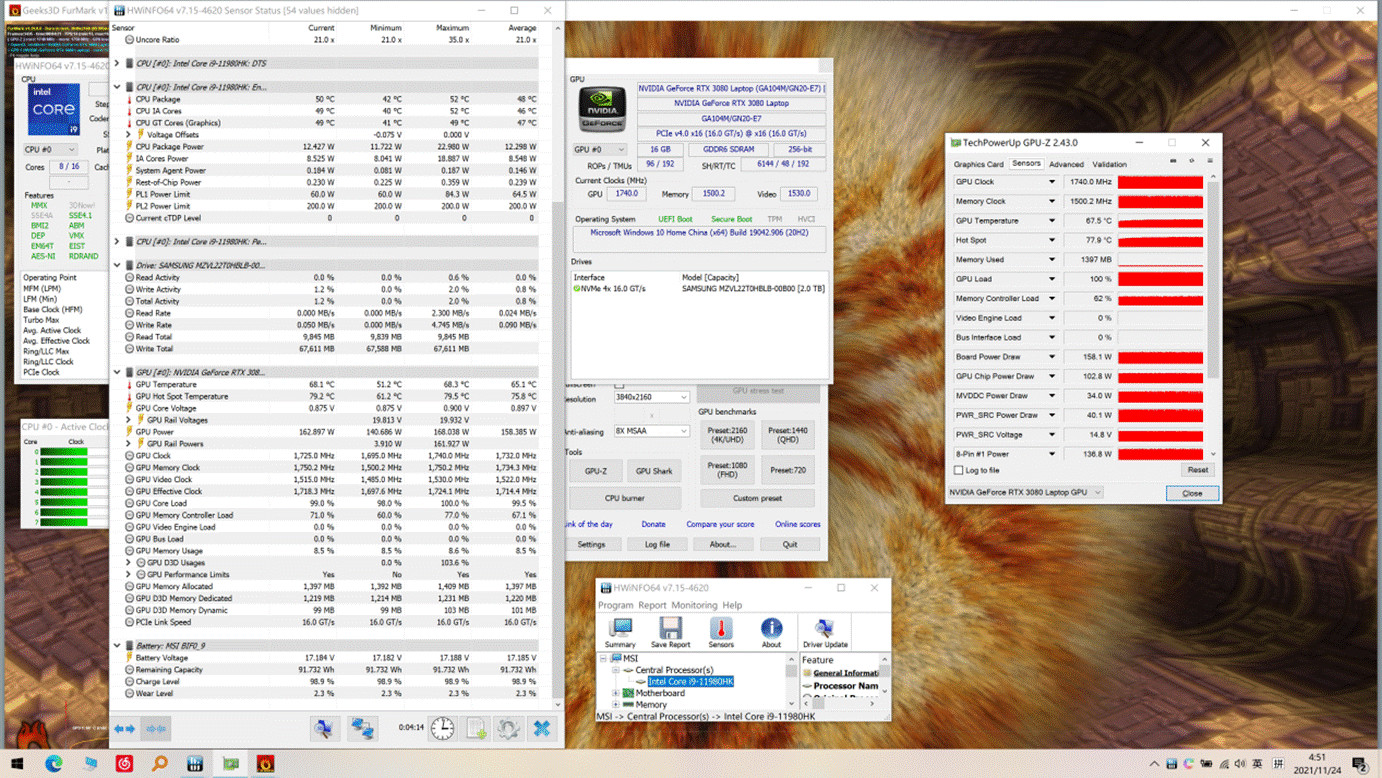
Task: Click GPU-Z green card taskbar icon
Action: (x=231, y=764)
